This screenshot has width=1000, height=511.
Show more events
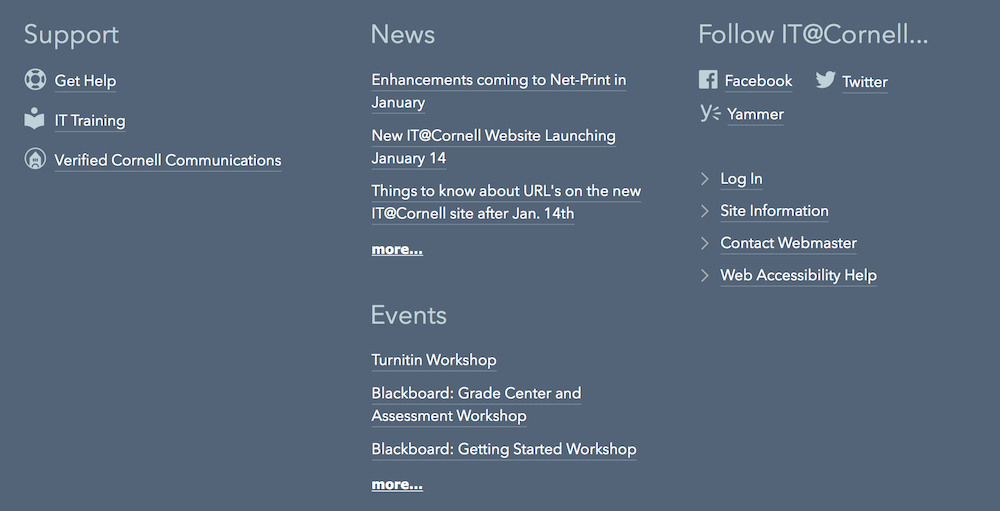(397, 485)
